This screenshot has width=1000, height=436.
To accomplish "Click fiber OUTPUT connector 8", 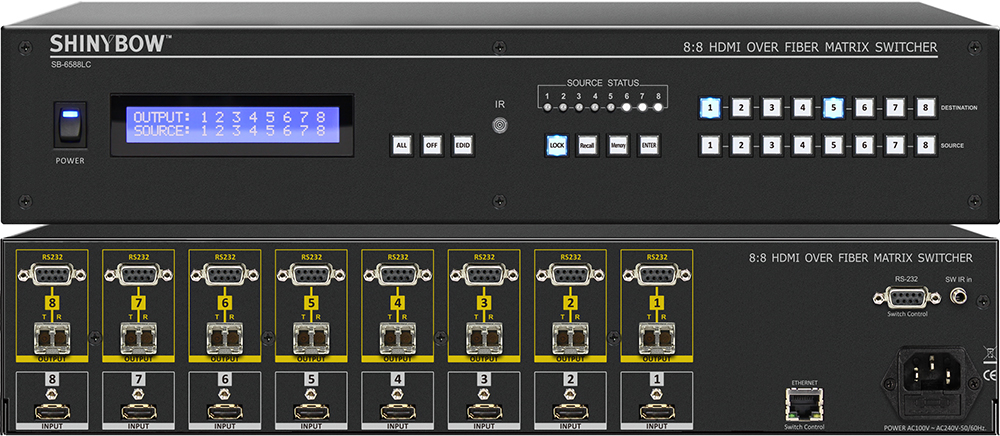I will tap(52, 338).
